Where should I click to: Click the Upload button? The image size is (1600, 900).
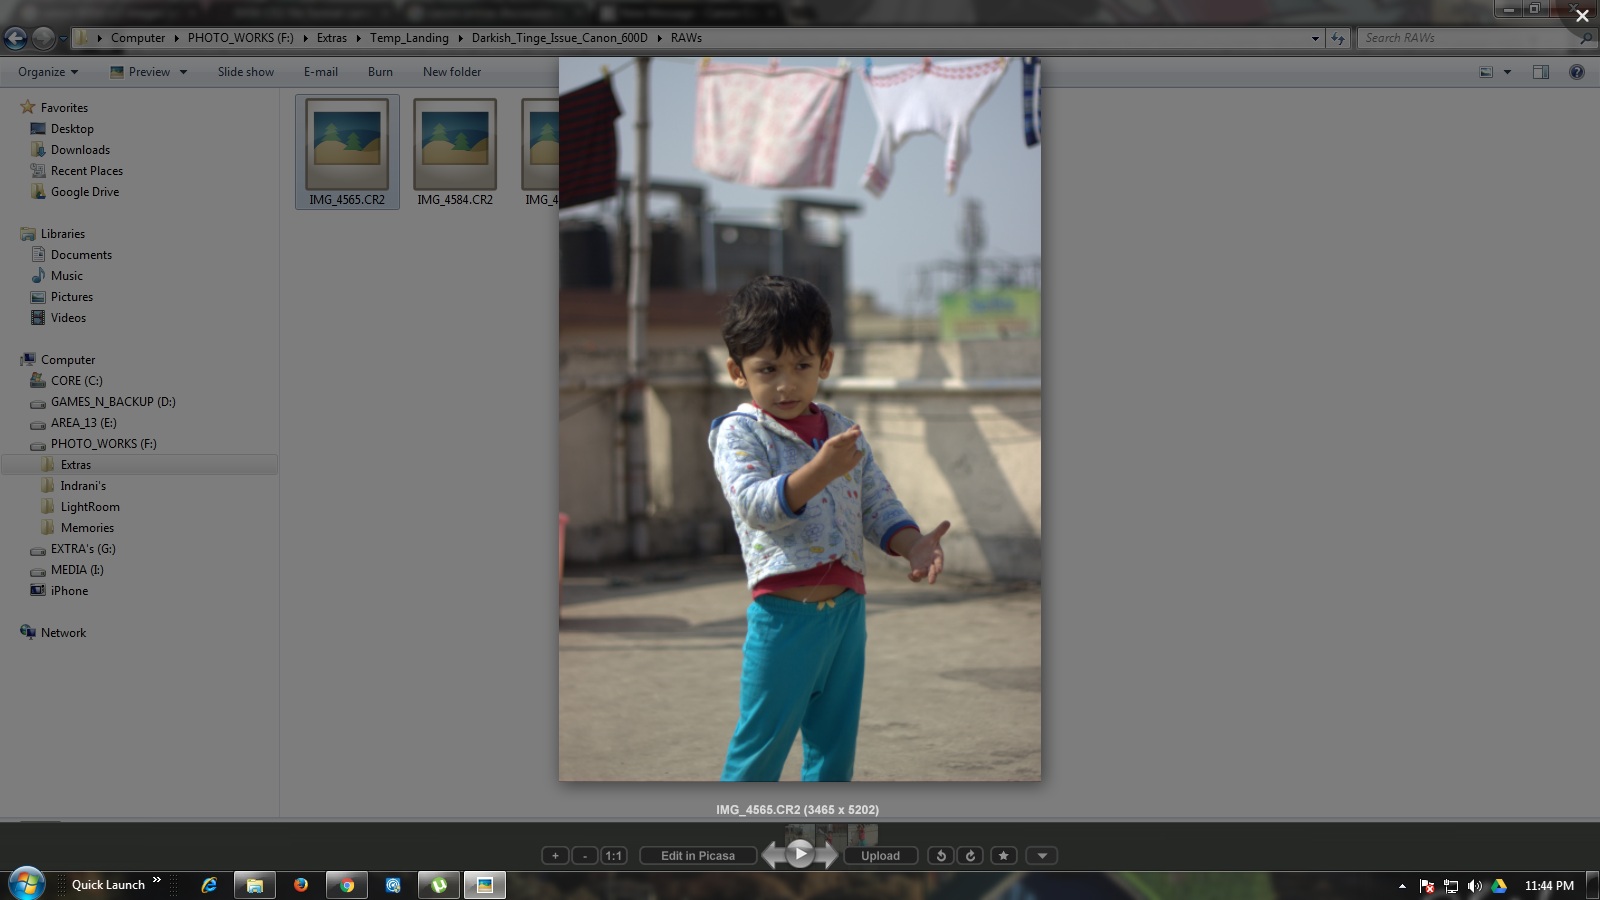pyautogui.click(x=880, y=856)
